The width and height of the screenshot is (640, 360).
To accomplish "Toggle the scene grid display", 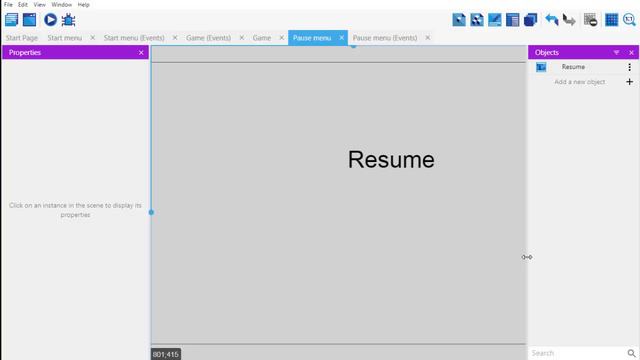I will point(611,20).
